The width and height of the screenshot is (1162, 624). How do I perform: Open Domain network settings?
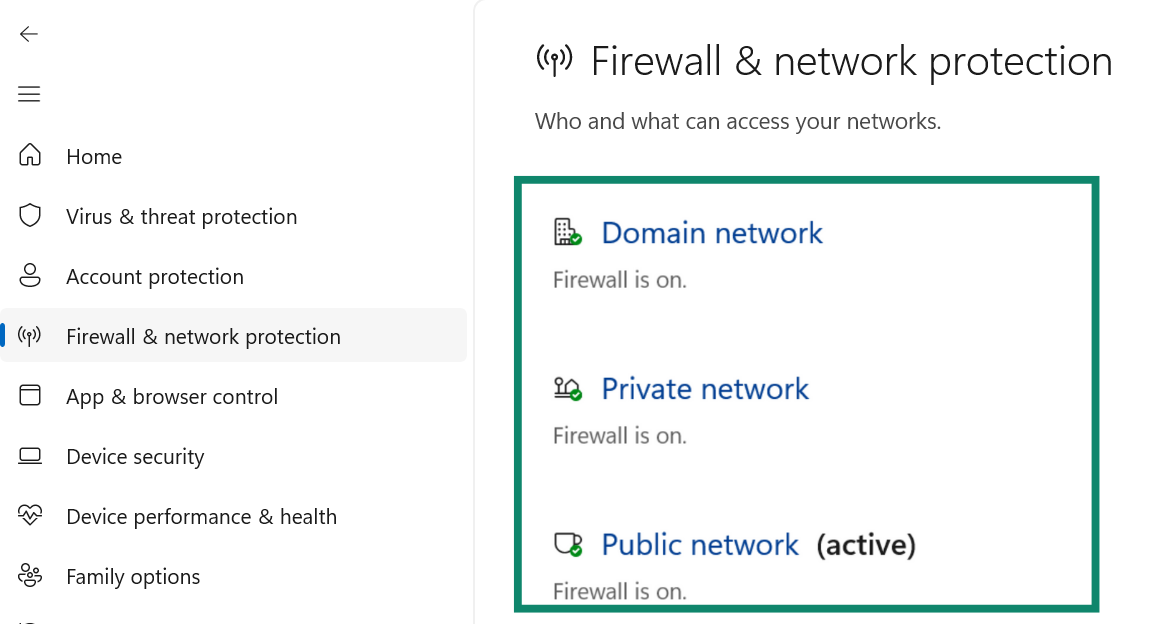(x=711, y=232)
